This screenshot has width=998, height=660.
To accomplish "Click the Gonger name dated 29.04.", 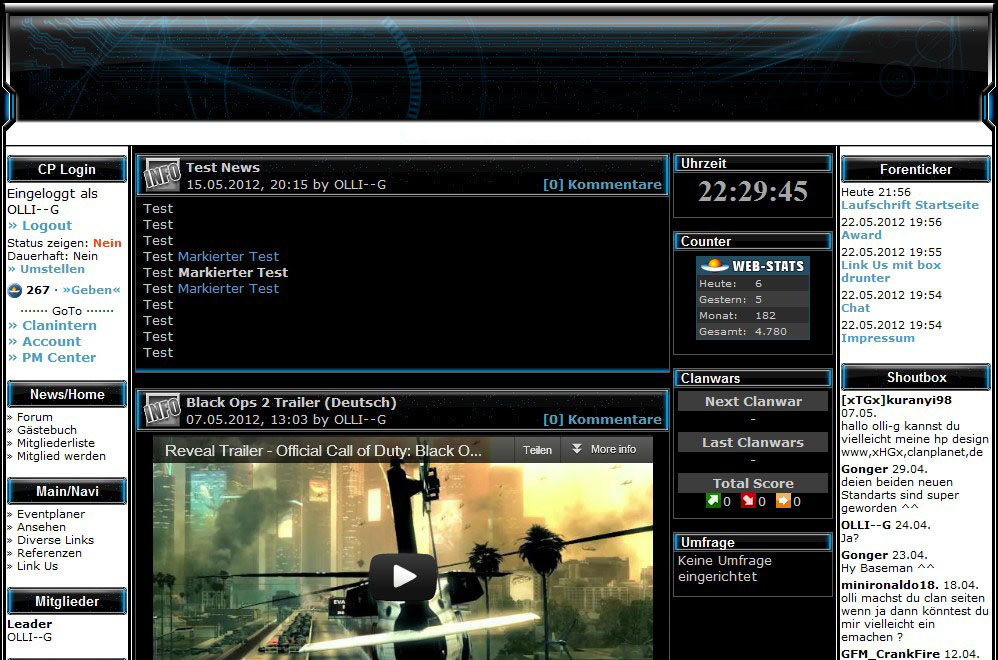I will coord(864,469).
